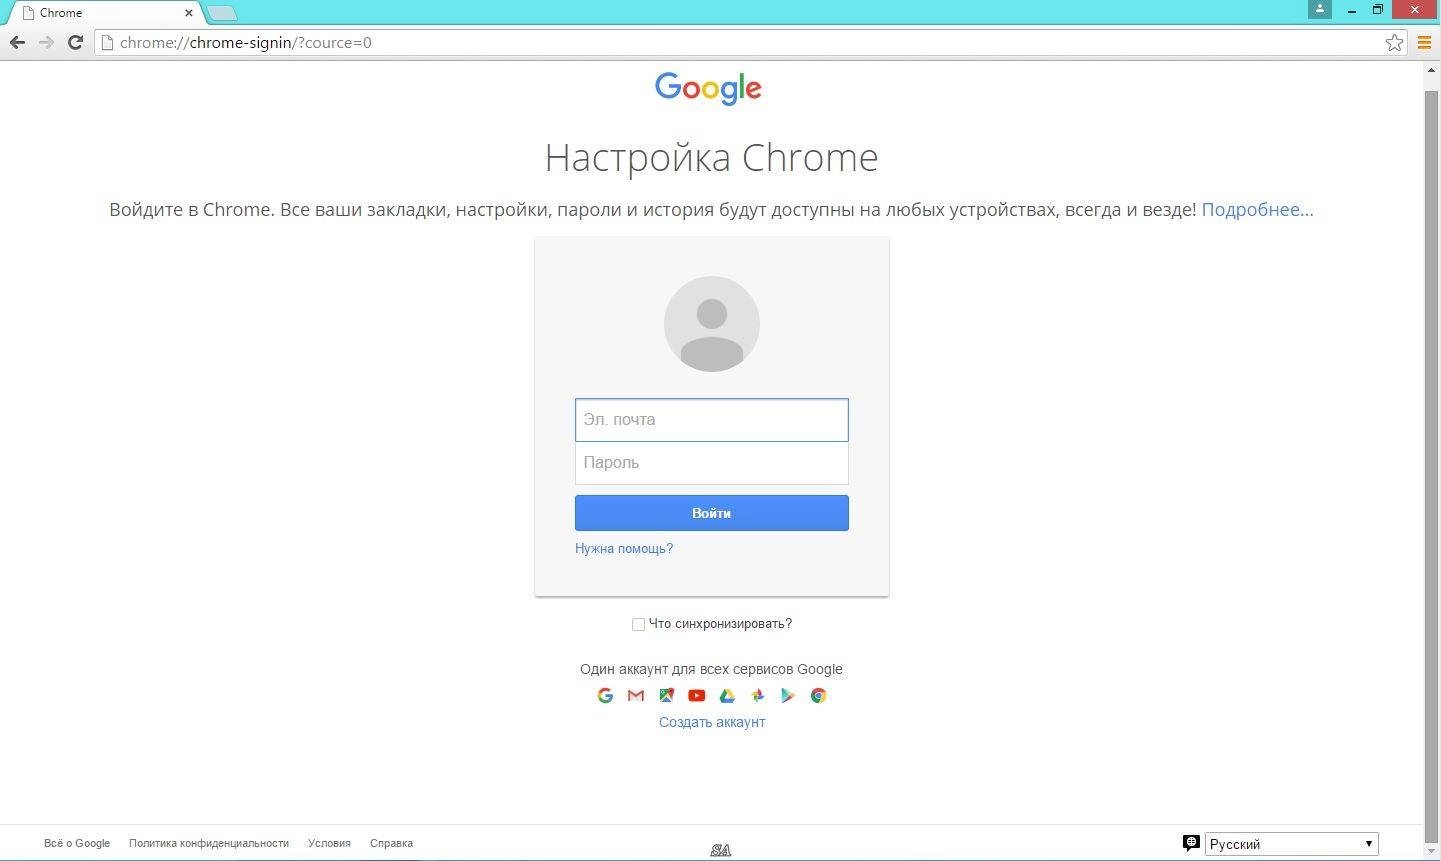Click the Google Maps icon
The width and height of the screenshot is (1441, 861).
coord(666,695)
